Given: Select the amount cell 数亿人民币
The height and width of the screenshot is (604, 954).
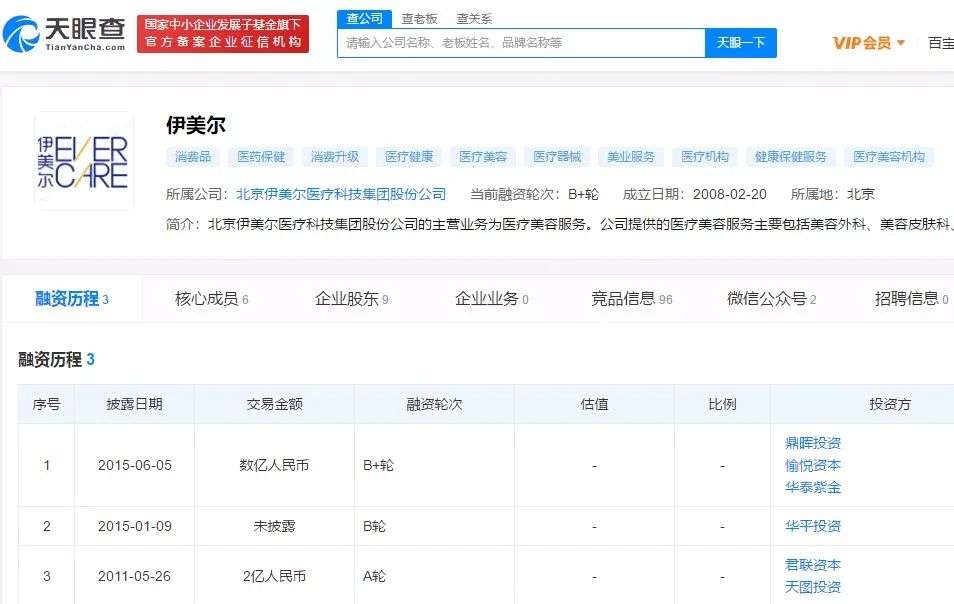Looking at the screenshot, I should [274, 465].
